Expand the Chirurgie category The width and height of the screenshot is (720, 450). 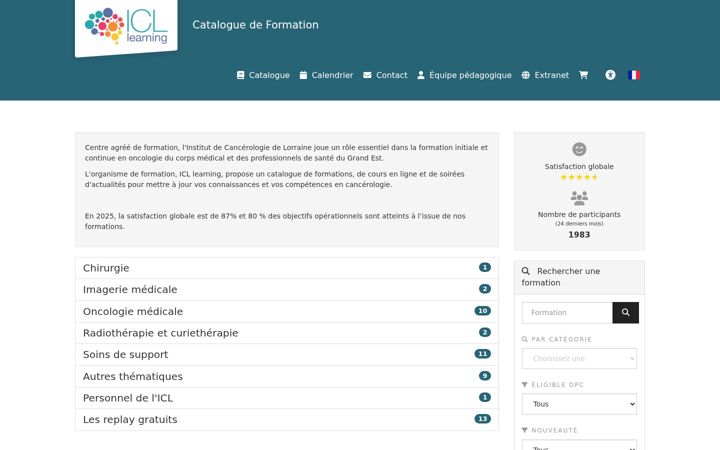(287, 268)
